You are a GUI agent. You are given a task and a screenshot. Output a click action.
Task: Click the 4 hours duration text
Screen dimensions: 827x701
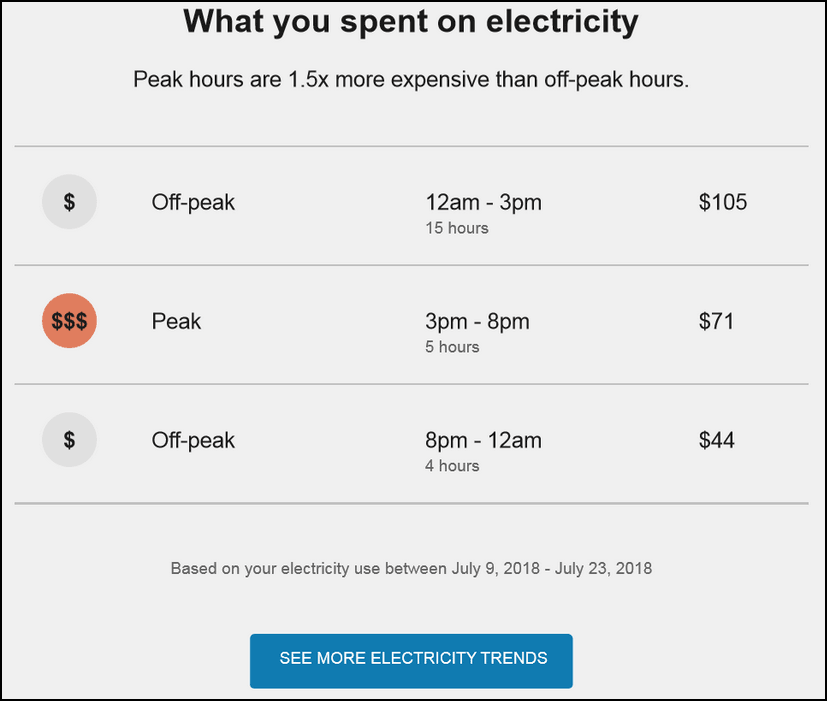(x=452, y=466)
